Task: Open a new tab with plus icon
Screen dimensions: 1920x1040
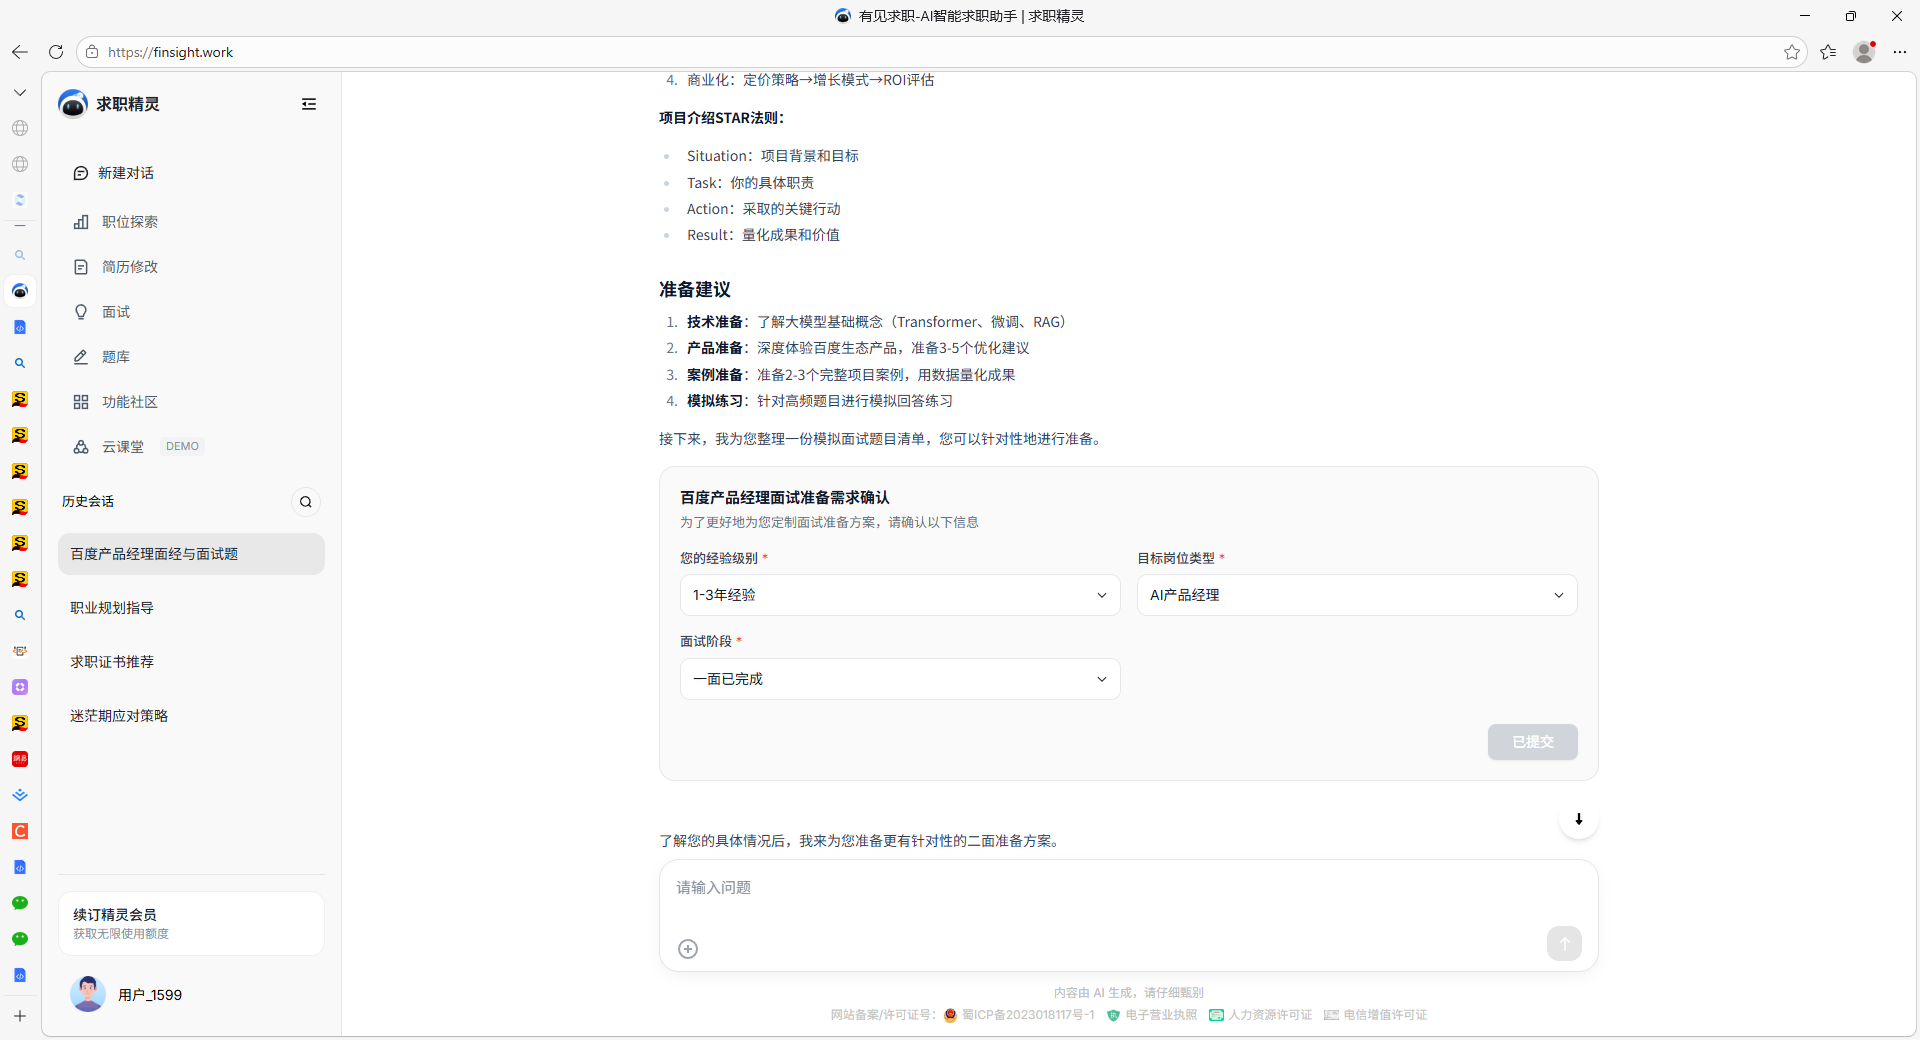Action: click(20, 1016)
